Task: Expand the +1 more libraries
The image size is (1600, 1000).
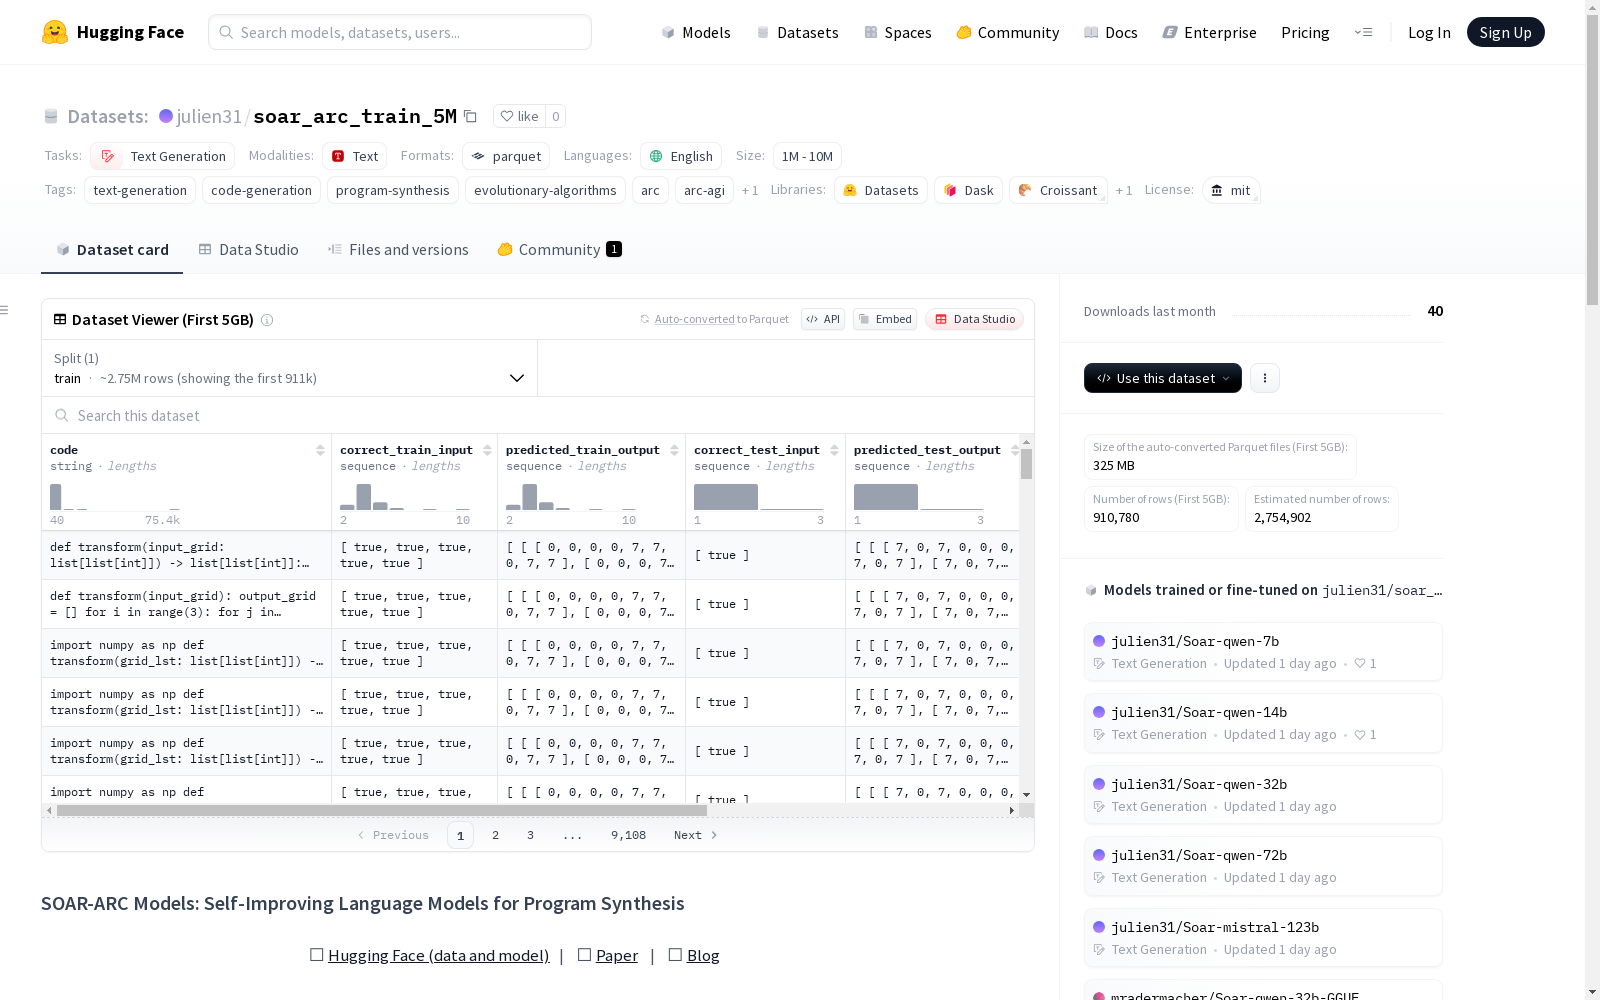Action: [1124, 190]
